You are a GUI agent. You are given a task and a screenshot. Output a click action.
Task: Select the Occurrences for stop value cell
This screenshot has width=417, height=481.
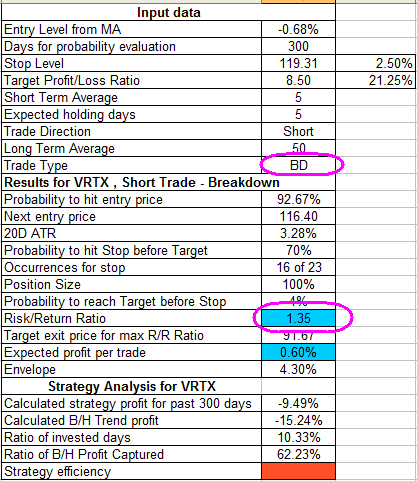click(298, 267)
